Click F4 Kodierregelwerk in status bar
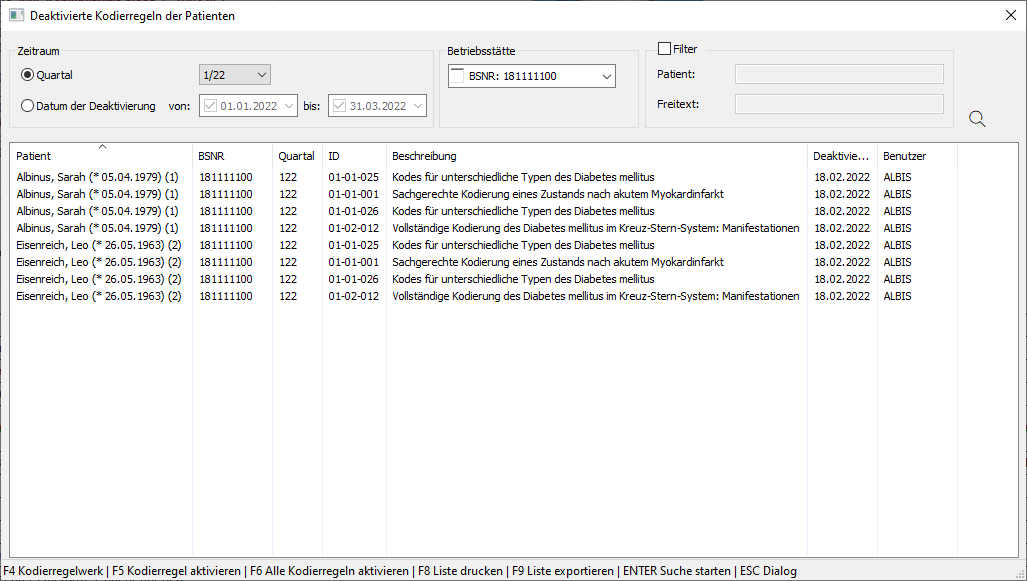The height and width of the screenshot is (581, 1027). pyautogui.click(x=53, y=571)
